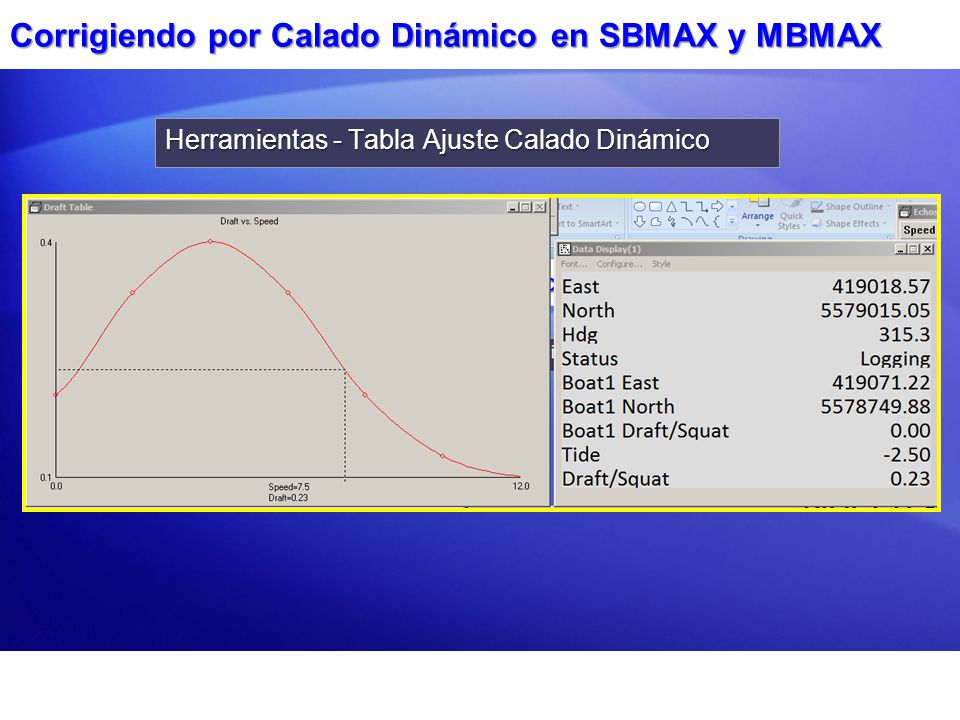Select the scribble shape
This screenshot has height=720, width=960.
[x=672, y=222]
